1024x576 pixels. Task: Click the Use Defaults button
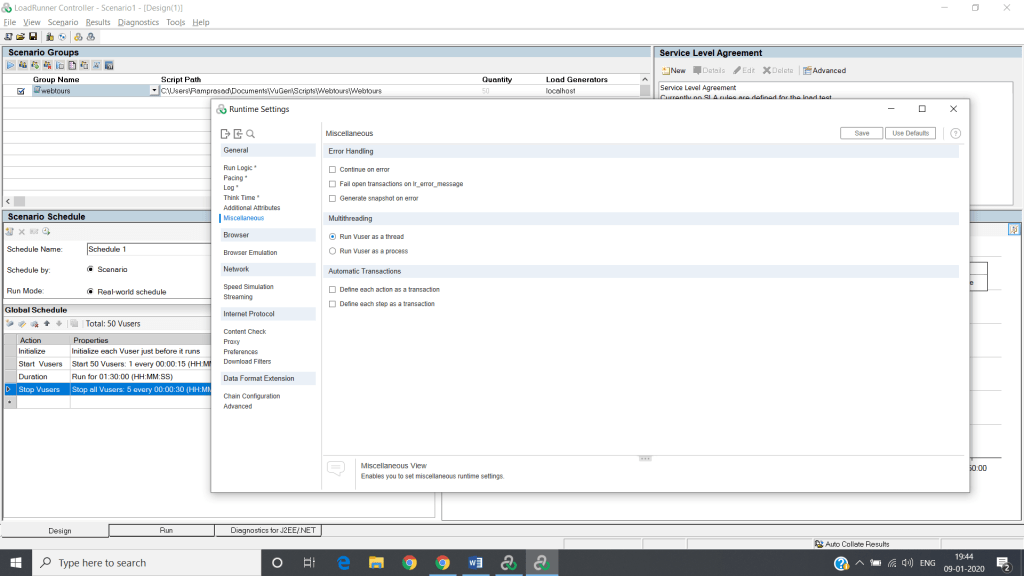click(909, 132)
